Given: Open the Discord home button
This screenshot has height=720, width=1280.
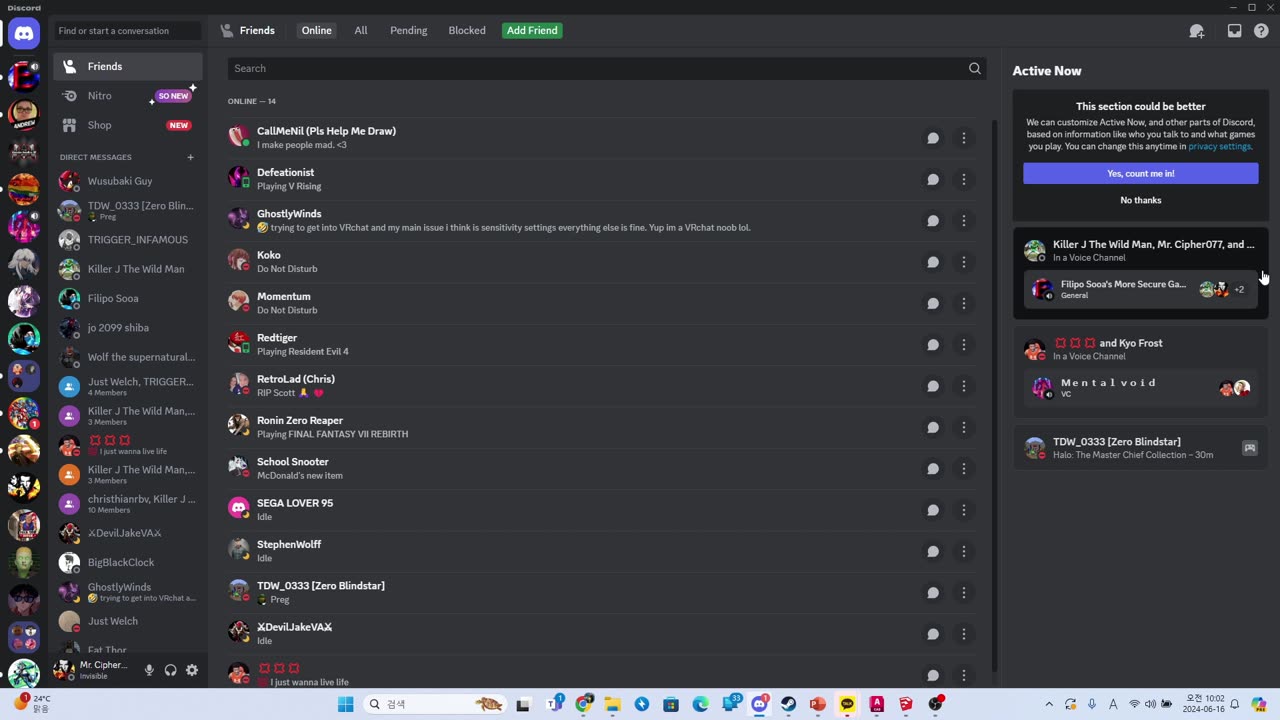Looking at the screenshot, I should point(24,33).
